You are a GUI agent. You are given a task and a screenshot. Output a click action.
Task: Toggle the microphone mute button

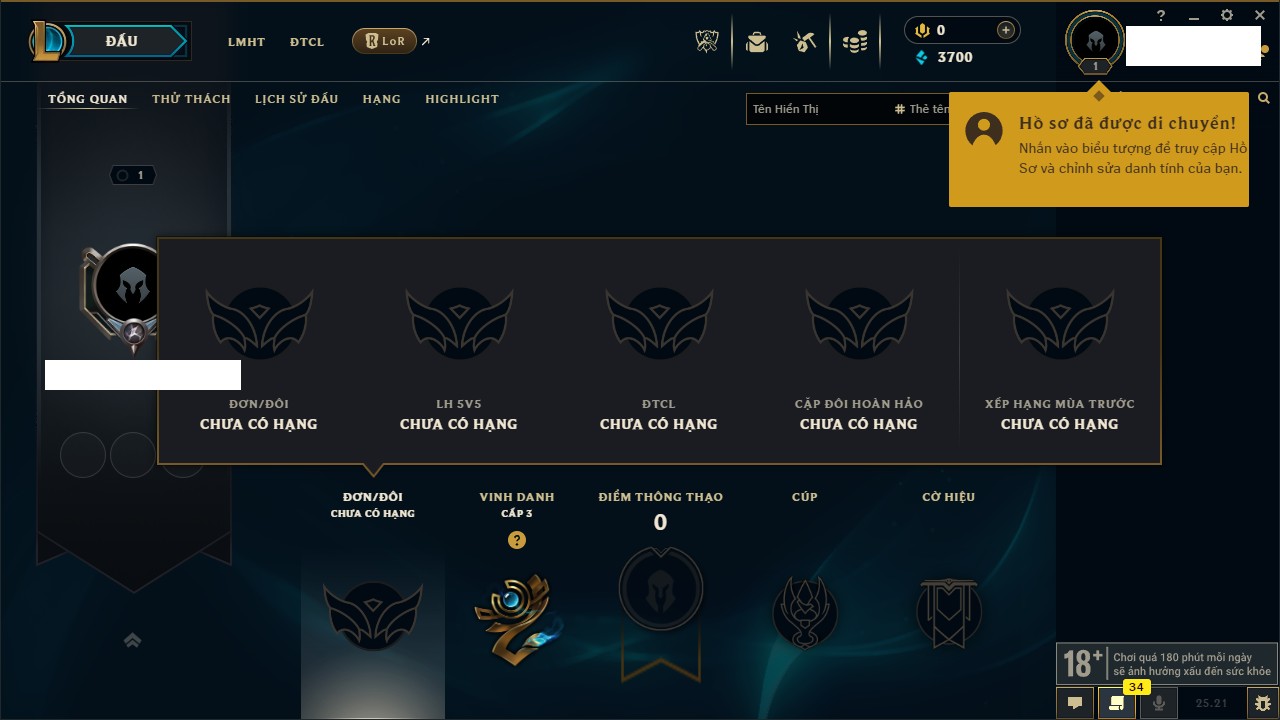tap(1158, 703)
